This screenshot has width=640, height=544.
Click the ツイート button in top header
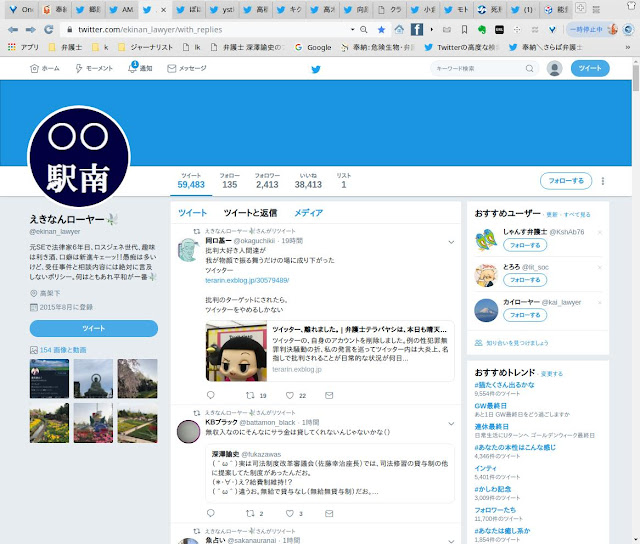coord(590,68)
